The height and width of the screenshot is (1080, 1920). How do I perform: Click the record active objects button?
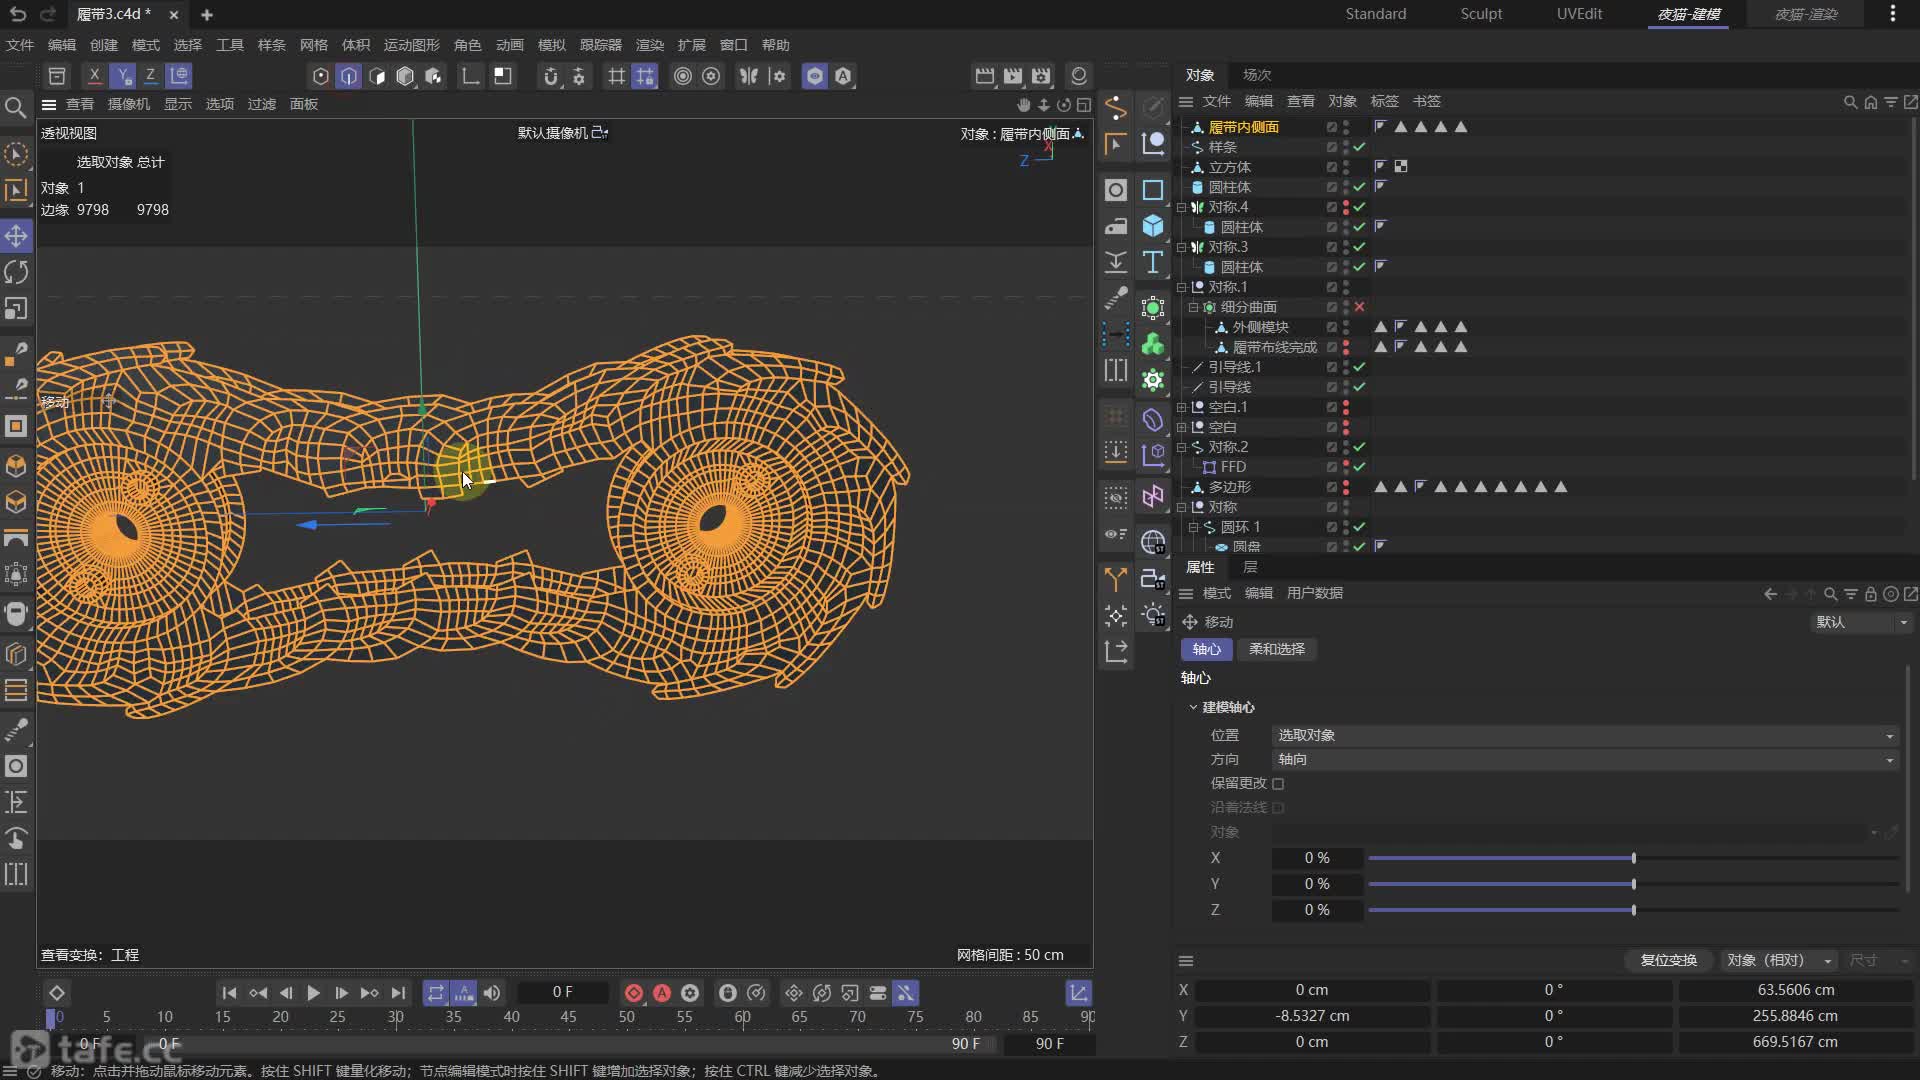coord(633,993)
